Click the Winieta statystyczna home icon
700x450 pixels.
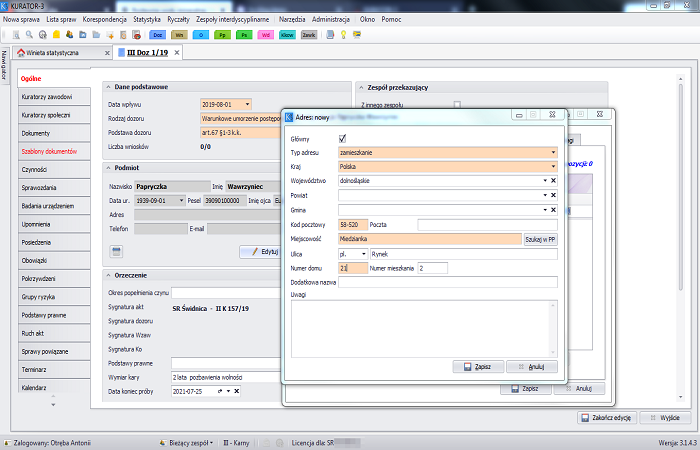[x=21, y=53]
